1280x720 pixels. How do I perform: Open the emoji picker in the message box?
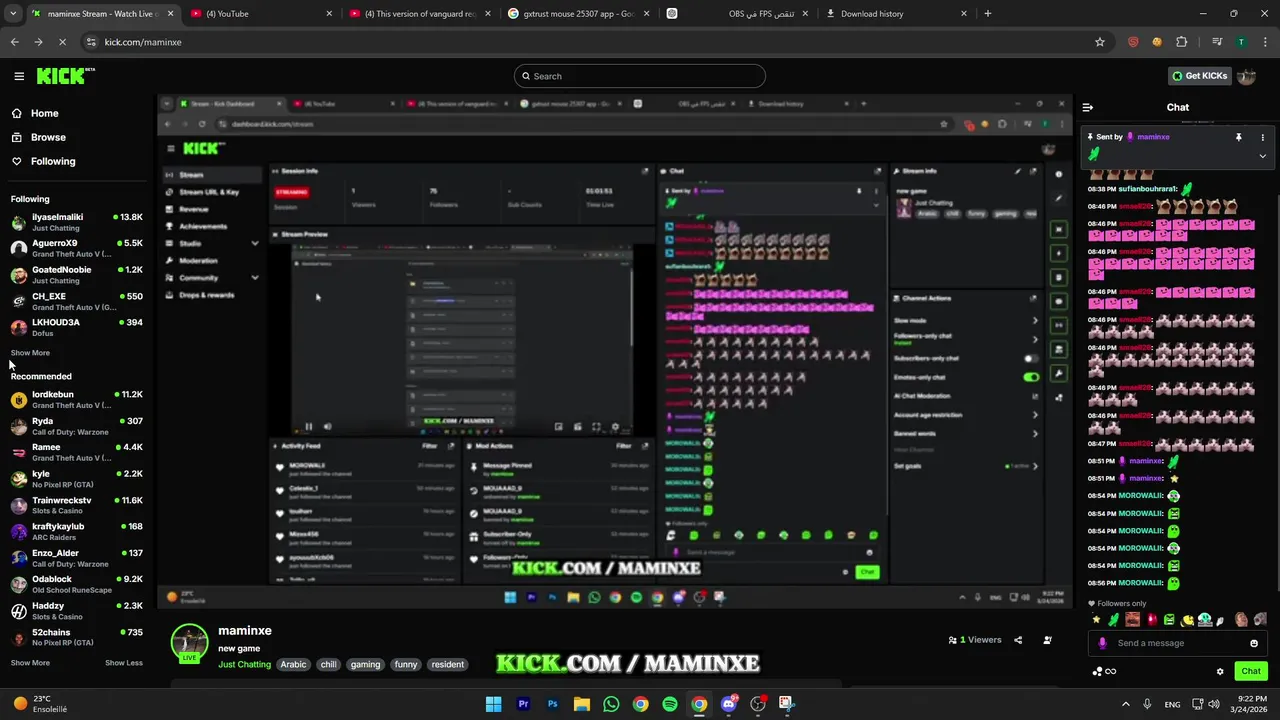[x=1254, y=643]
